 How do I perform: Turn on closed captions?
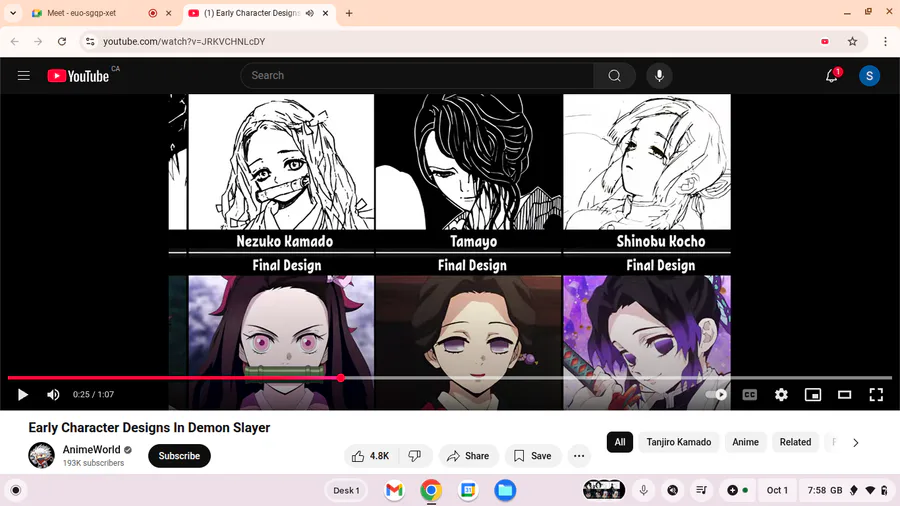point(750,395)
